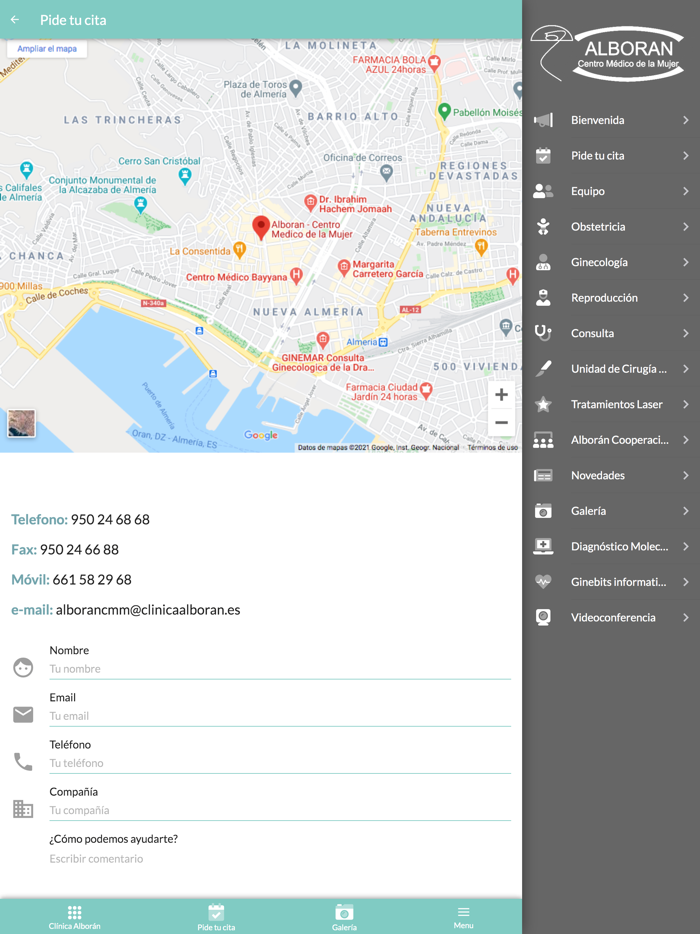The height and width of the screenshot is (934, 700).
Task: Click the email alborancmm@clinicaalboran.es
Action: tap(148, 610)
